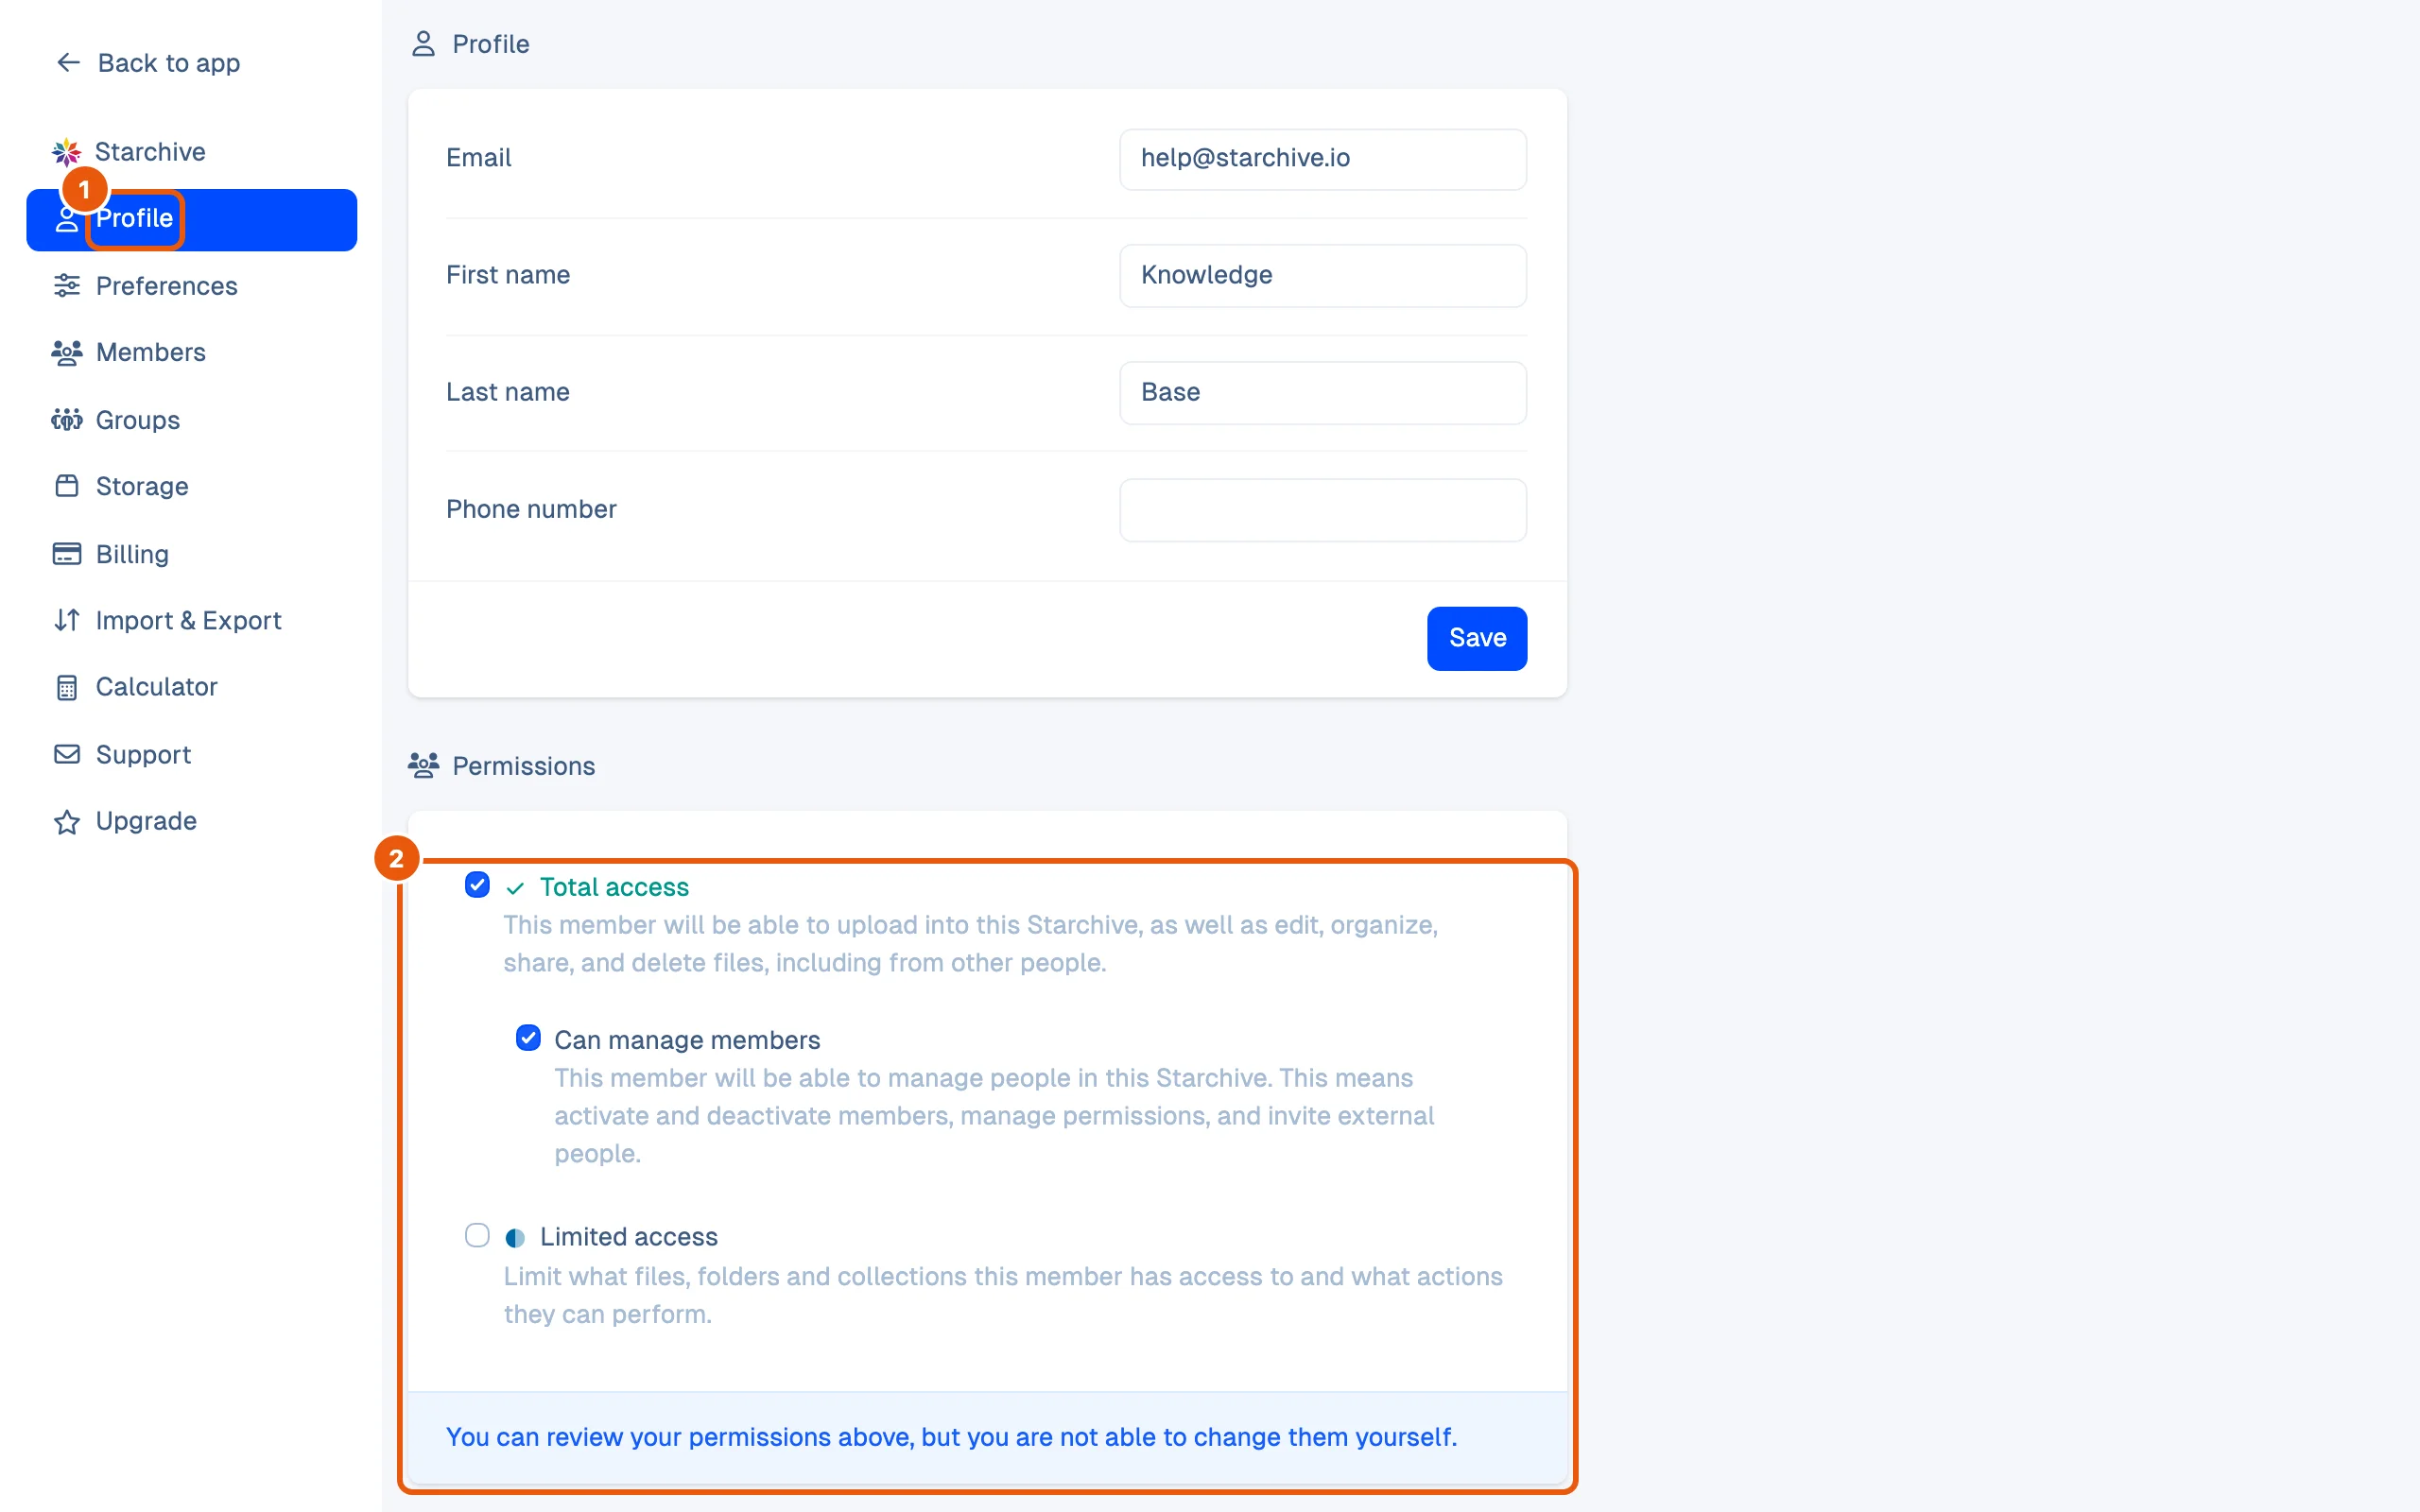The height and width of the screenshot is (1512, 2420).
Task: Click the Members people icon
Action: point(67,353)
